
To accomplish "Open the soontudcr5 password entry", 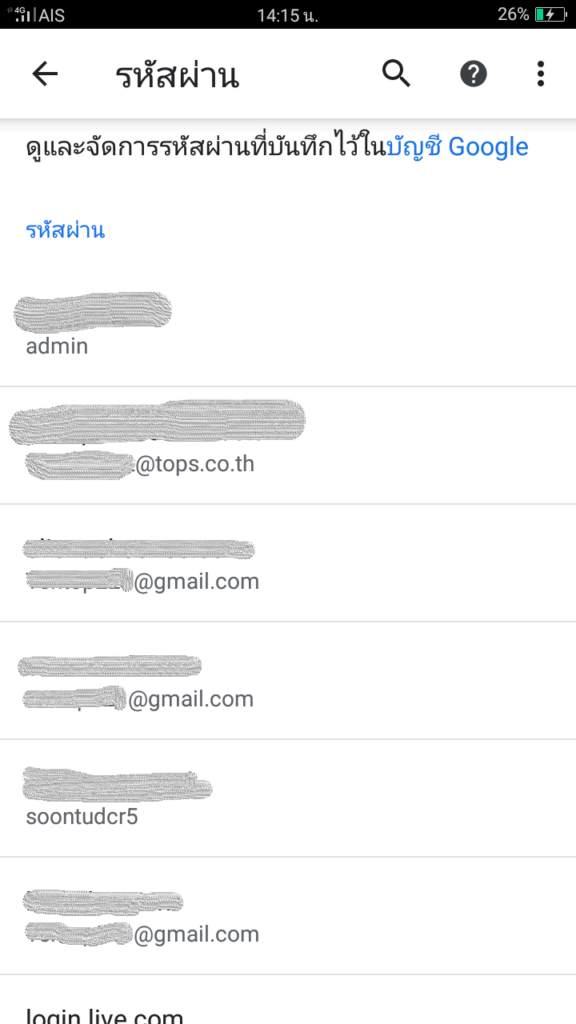I will tap(288, 798).
